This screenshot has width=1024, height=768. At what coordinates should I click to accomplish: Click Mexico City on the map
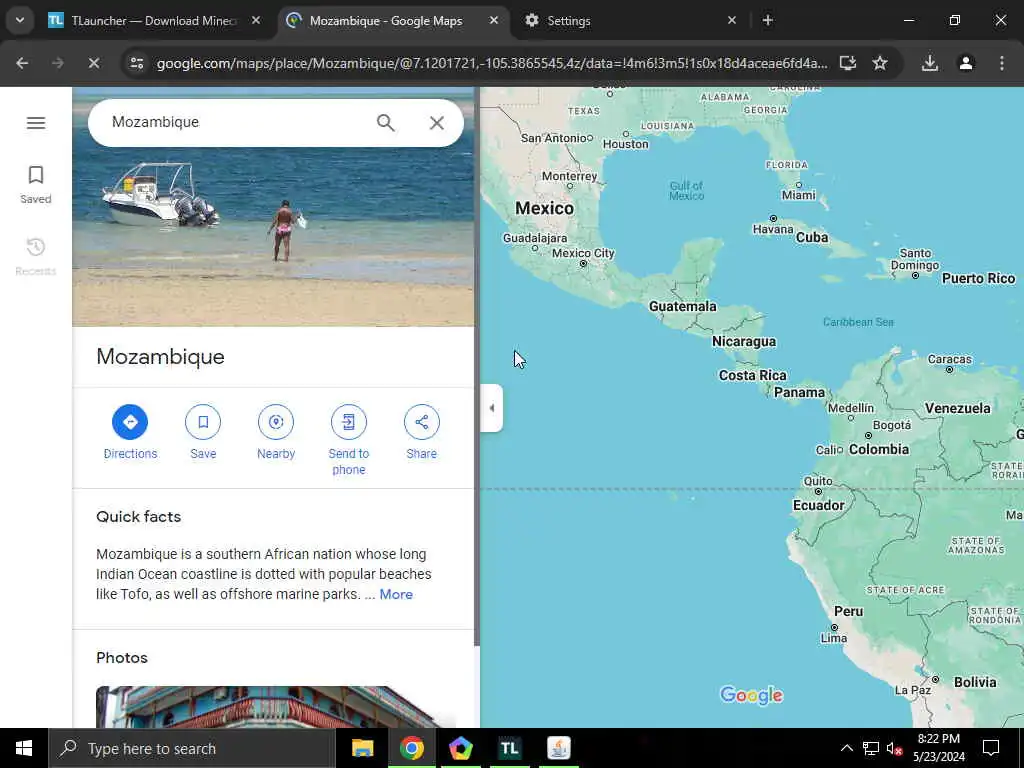point(583,253)
